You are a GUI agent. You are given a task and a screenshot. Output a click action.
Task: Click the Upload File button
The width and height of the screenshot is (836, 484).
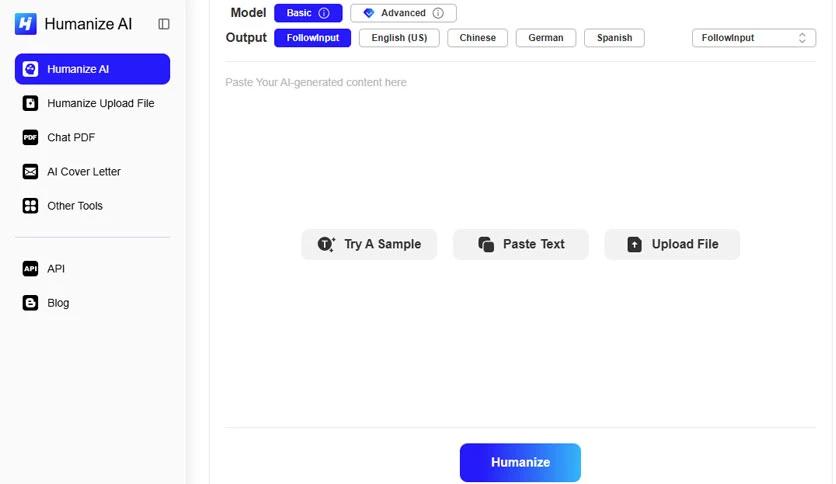(672, 244)
